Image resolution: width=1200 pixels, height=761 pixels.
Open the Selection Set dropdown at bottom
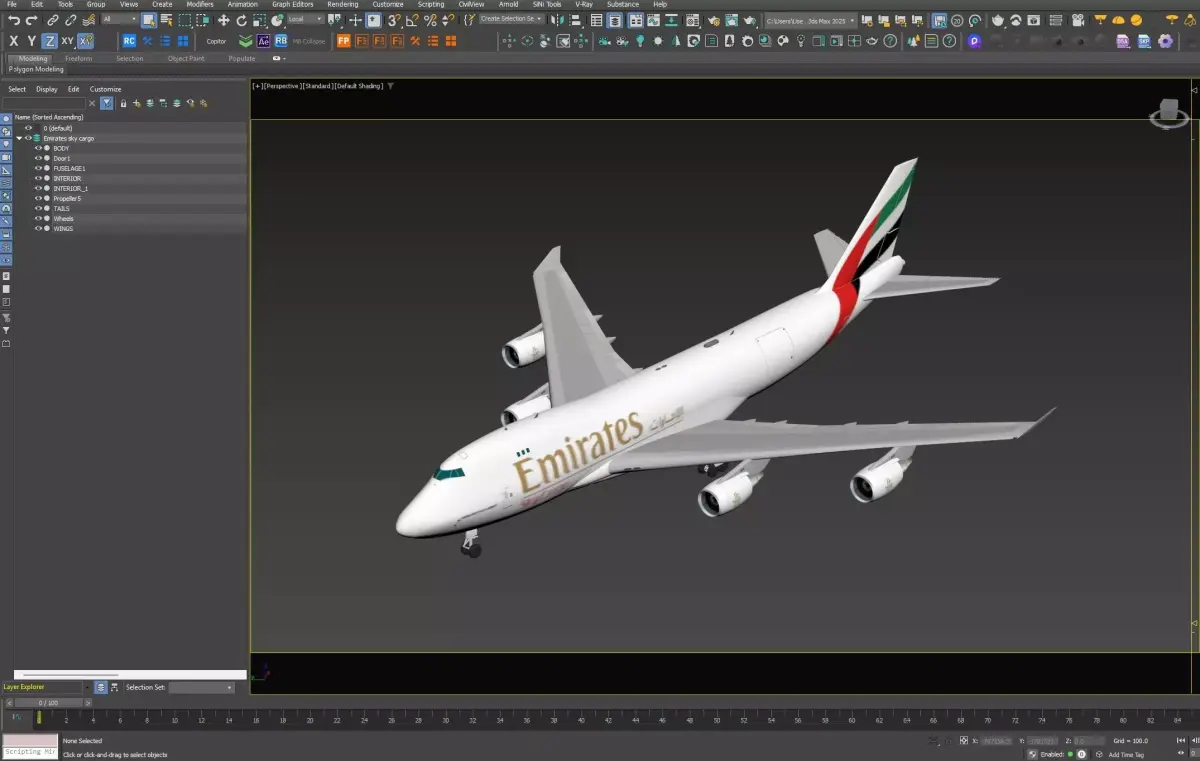[201, 687]
